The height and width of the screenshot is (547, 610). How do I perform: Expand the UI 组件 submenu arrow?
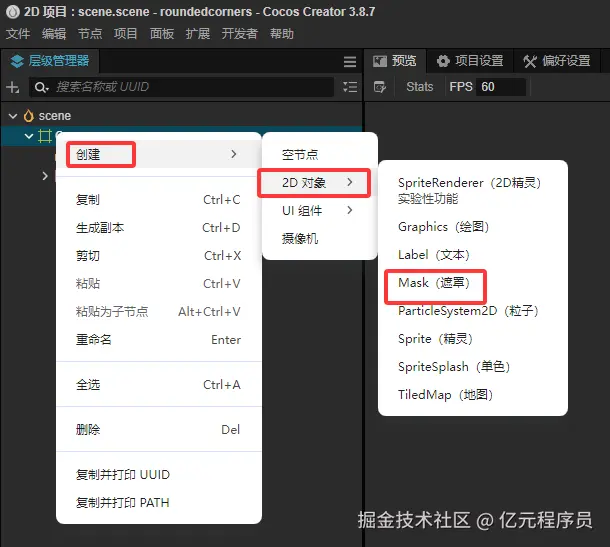(349, 210)
